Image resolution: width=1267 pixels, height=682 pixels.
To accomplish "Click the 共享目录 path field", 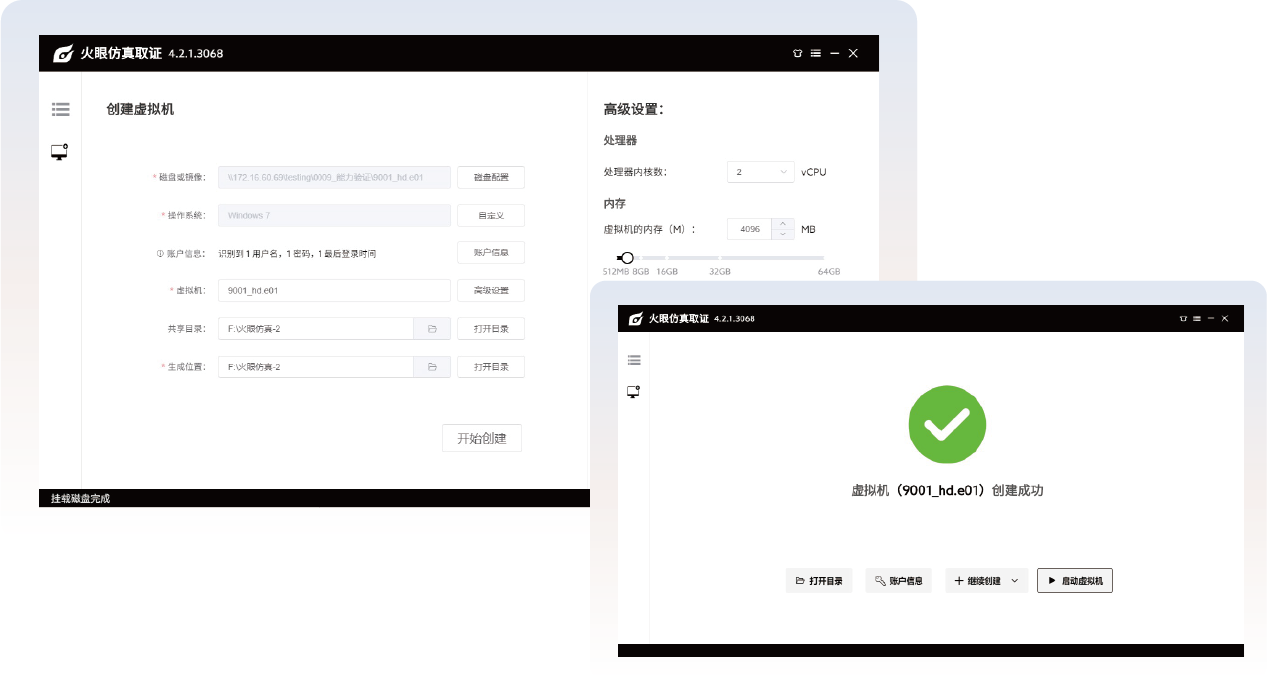I will 316,329.
